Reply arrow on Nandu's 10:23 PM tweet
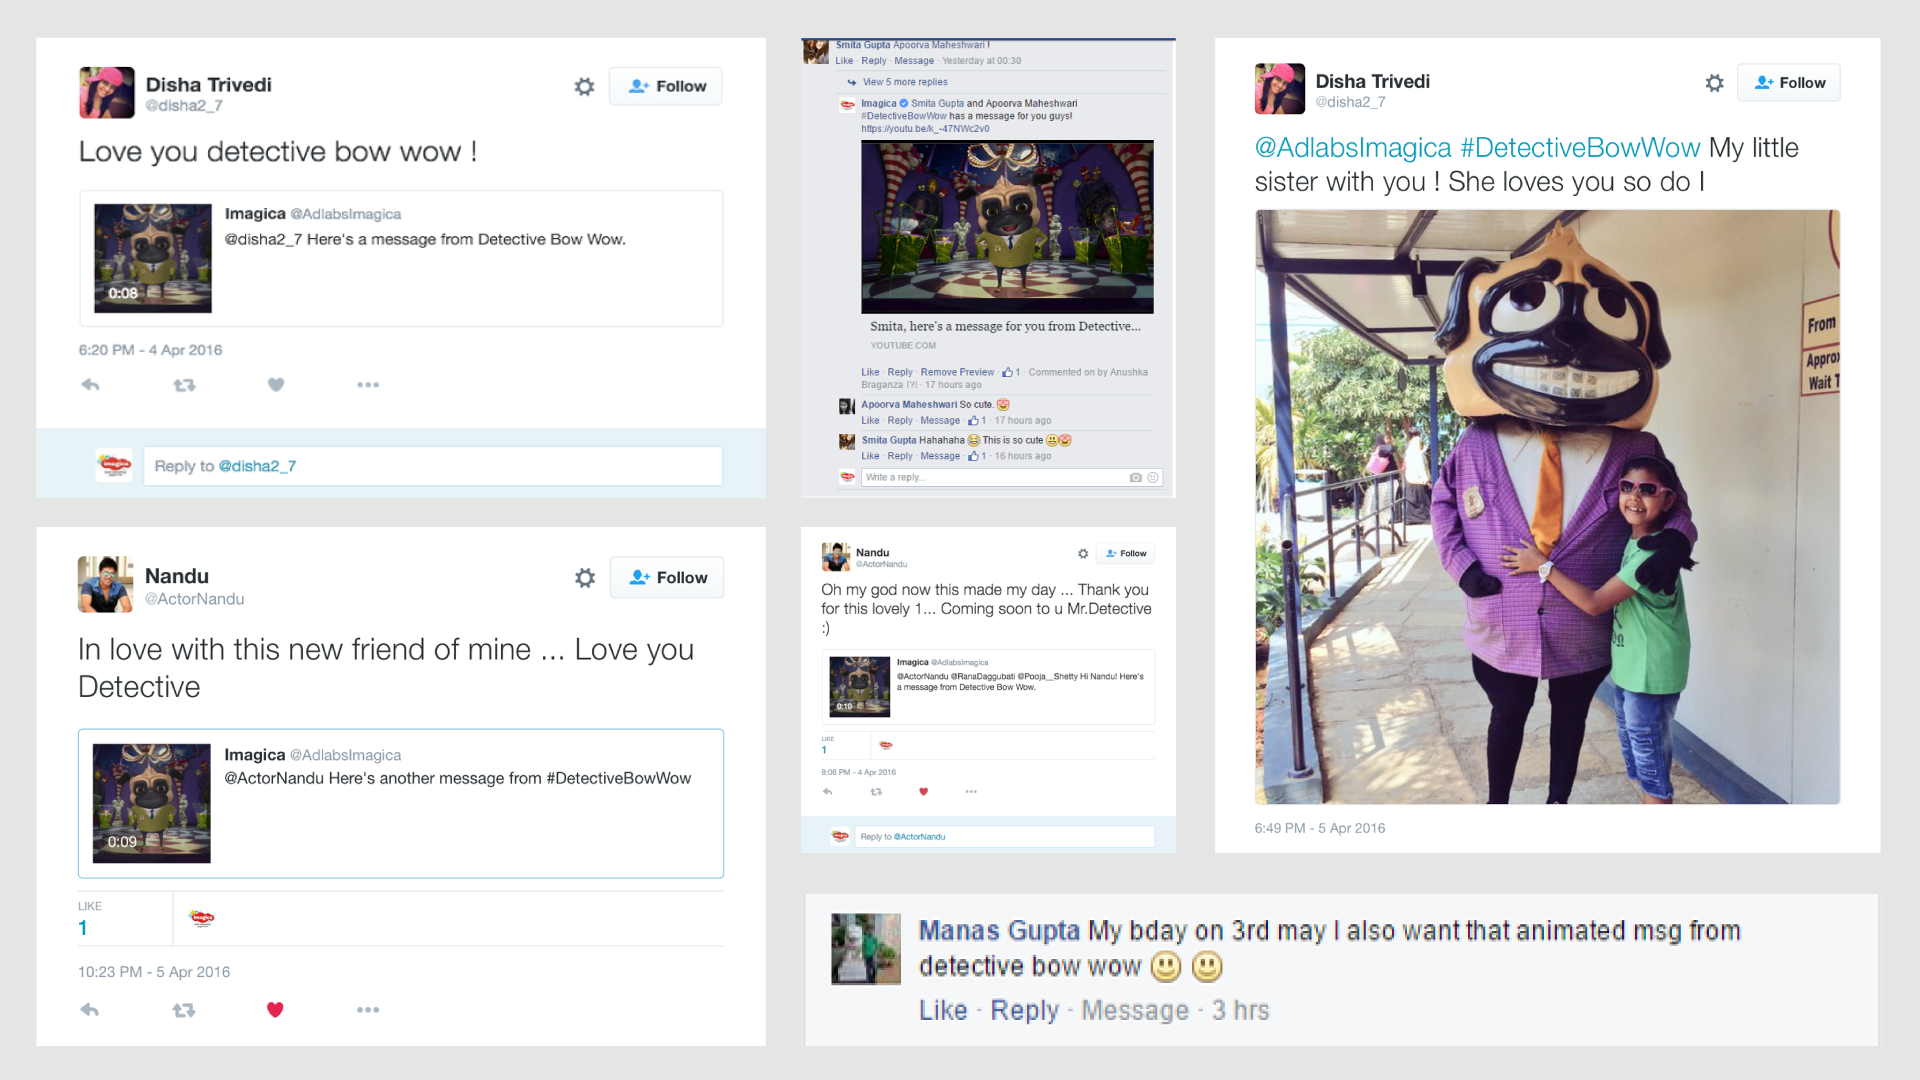Viewport: 1920px width, 1080px height. point(90,1010)
